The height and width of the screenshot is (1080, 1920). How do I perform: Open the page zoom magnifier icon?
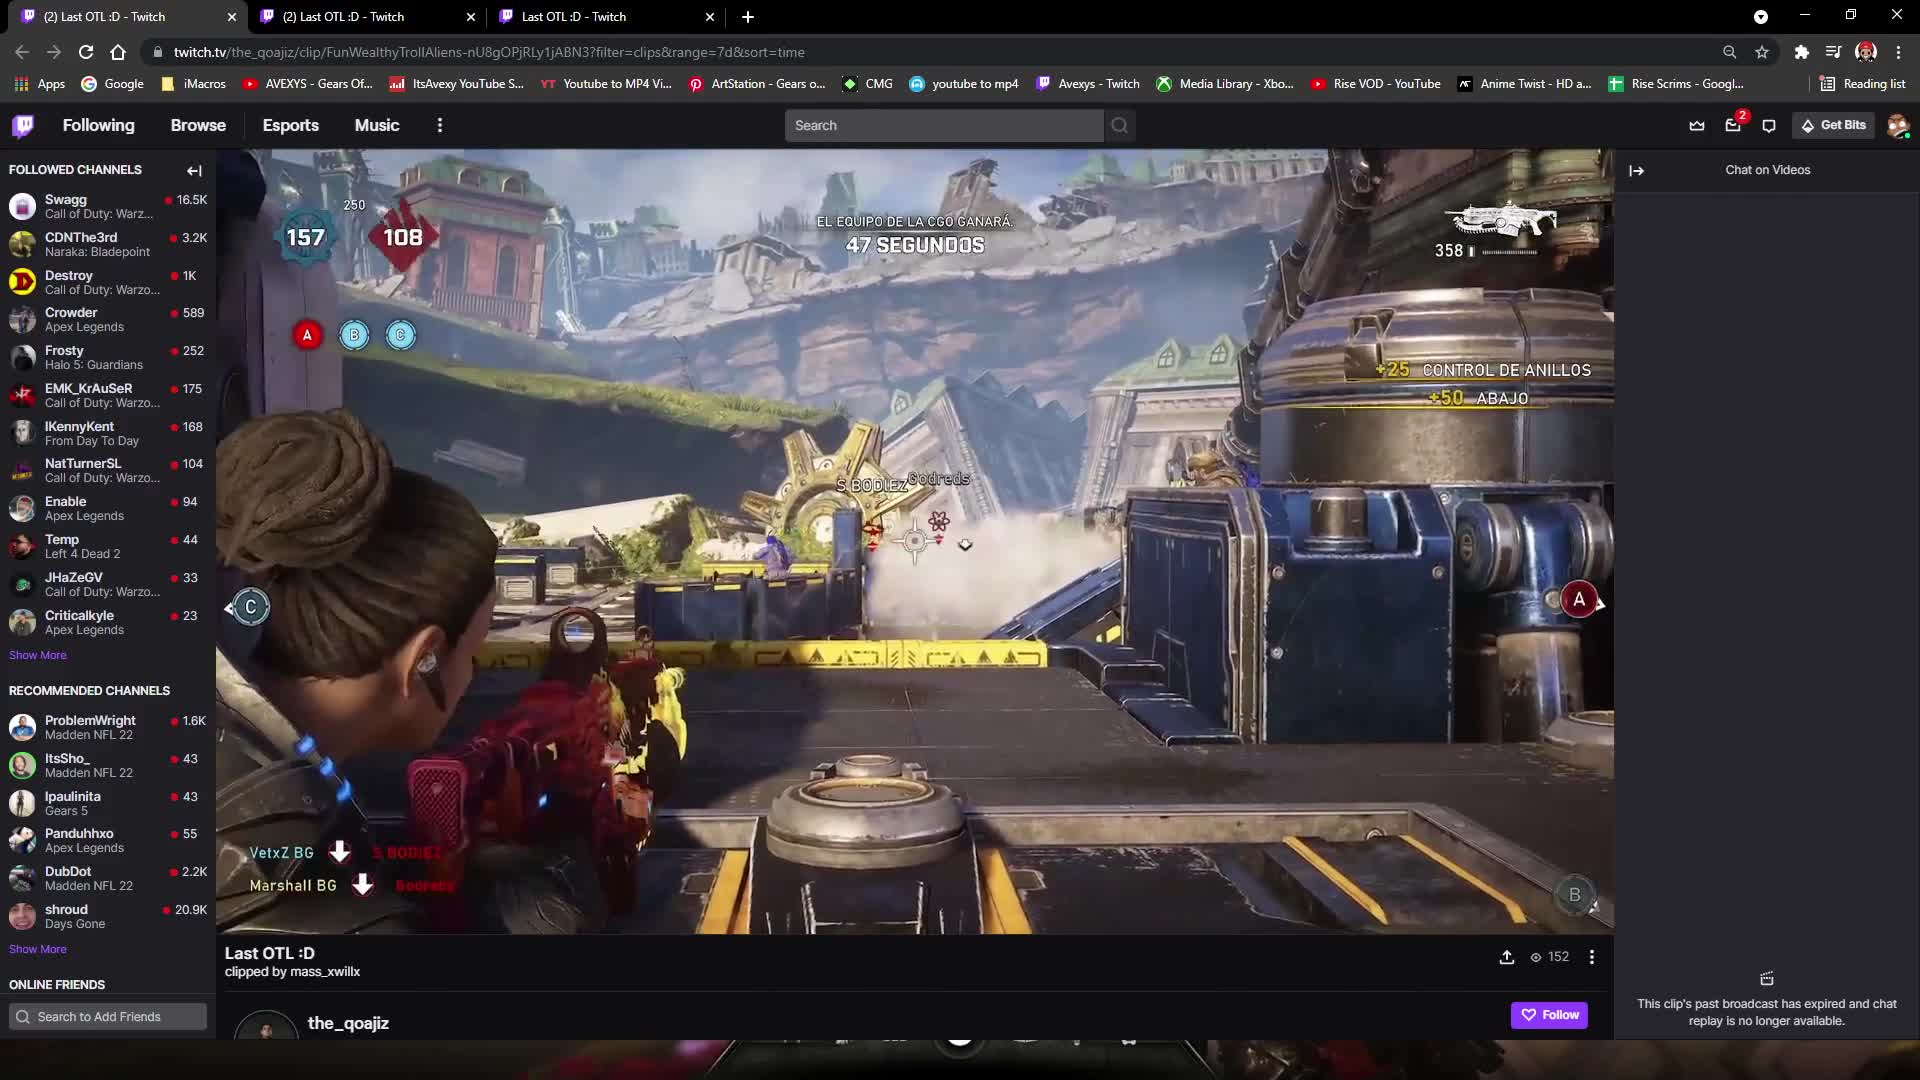[1729, 52]
